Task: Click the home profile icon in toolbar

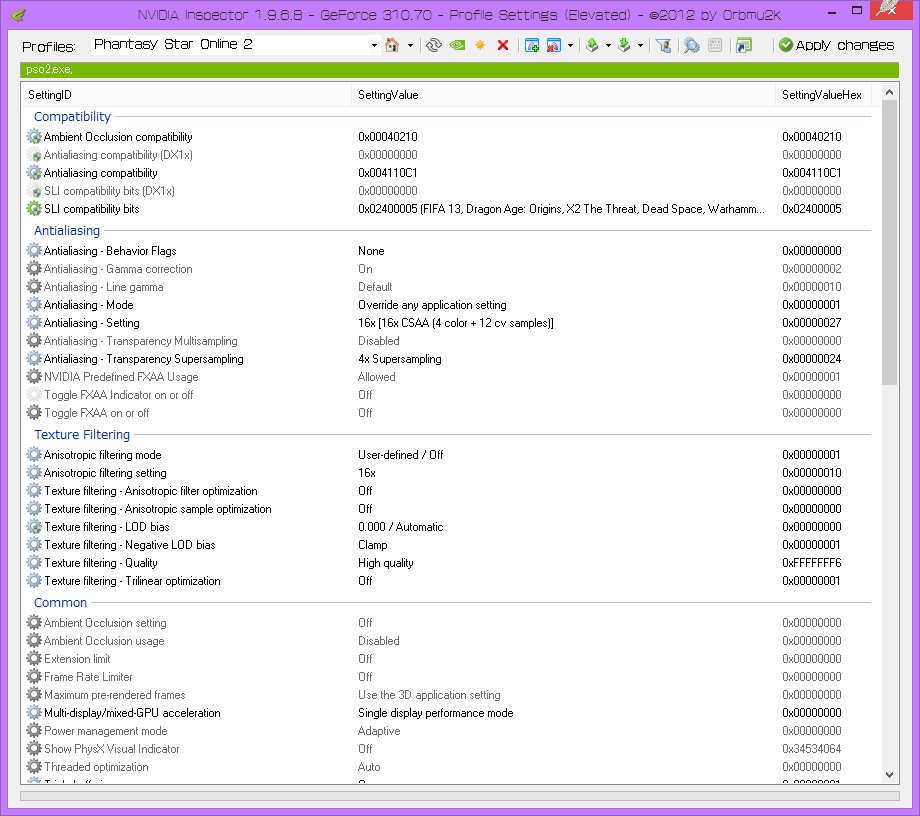Action: (392, 45)
